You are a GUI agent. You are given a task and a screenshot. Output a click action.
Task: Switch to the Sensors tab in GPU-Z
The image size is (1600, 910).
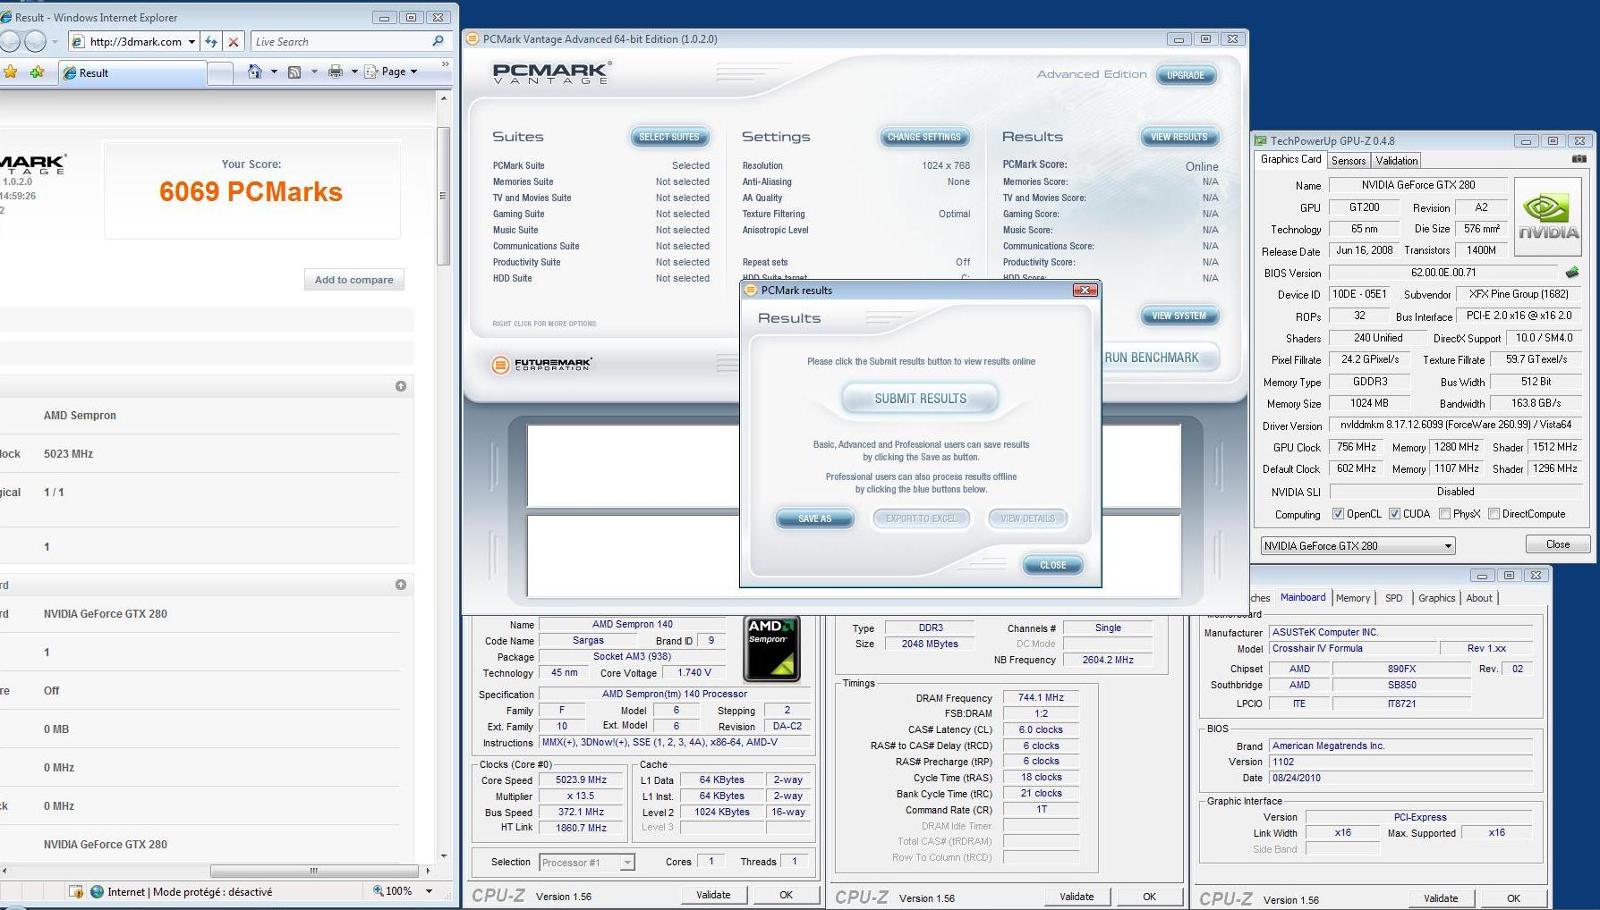(x=1348, y=160)
